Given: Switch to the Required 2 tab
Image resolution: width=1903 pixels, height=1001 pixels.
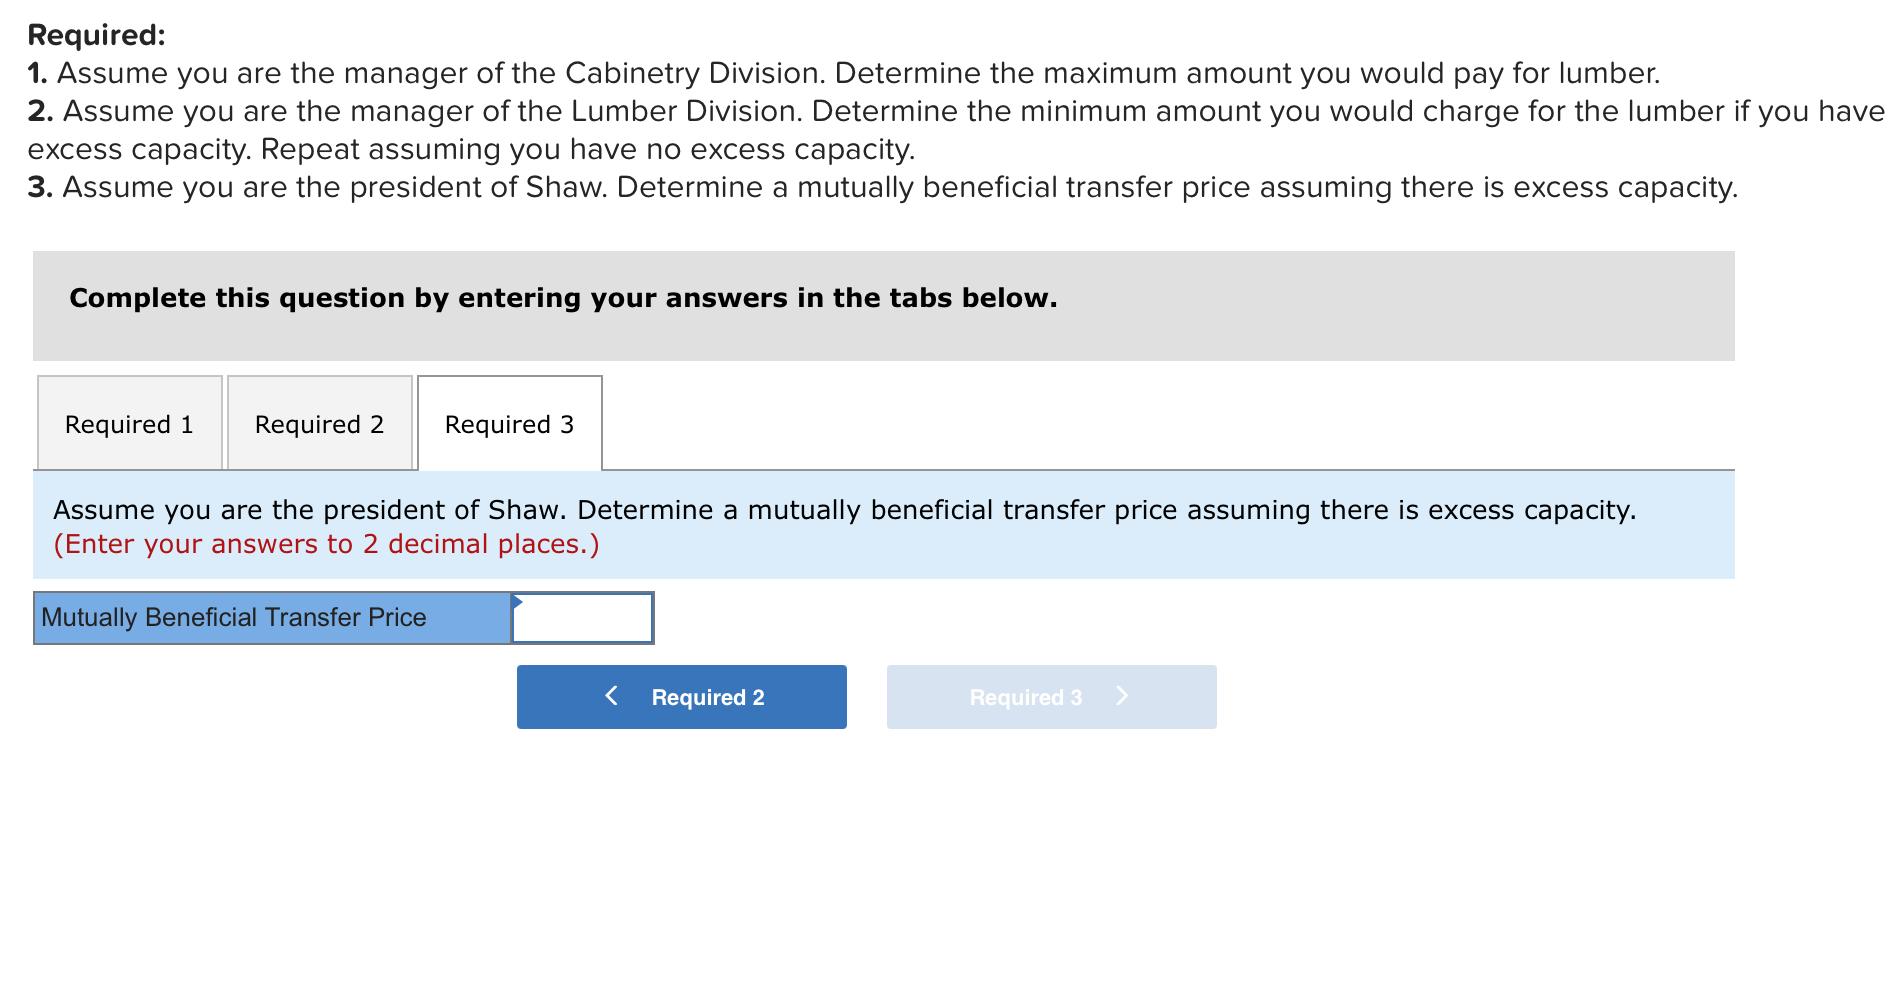Looking at the screenshot, I should tap(318, 423).
